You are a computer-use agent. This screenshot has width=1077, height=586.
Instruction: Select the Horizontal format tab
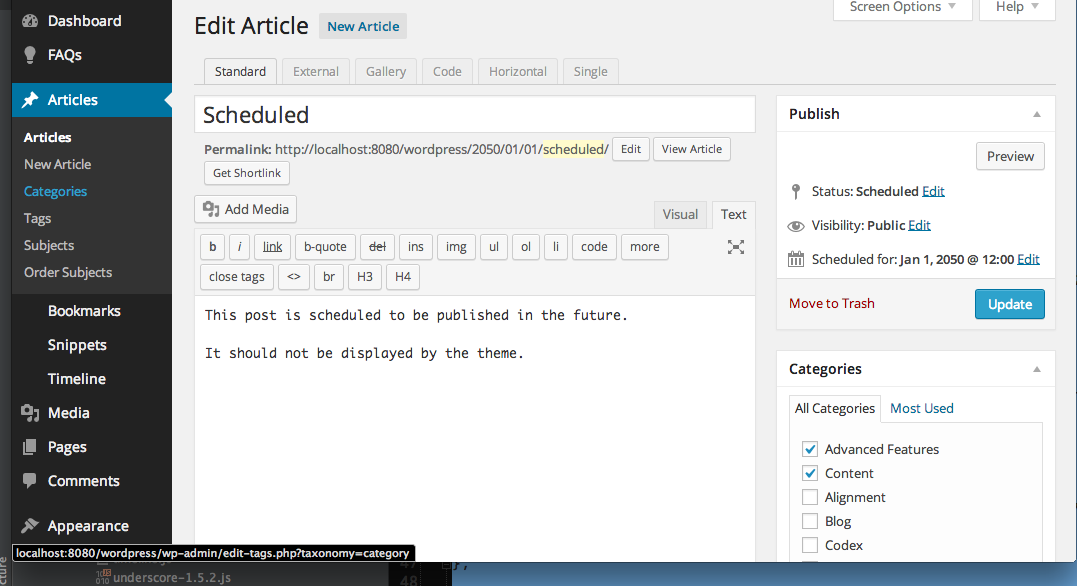pos(518,71)
